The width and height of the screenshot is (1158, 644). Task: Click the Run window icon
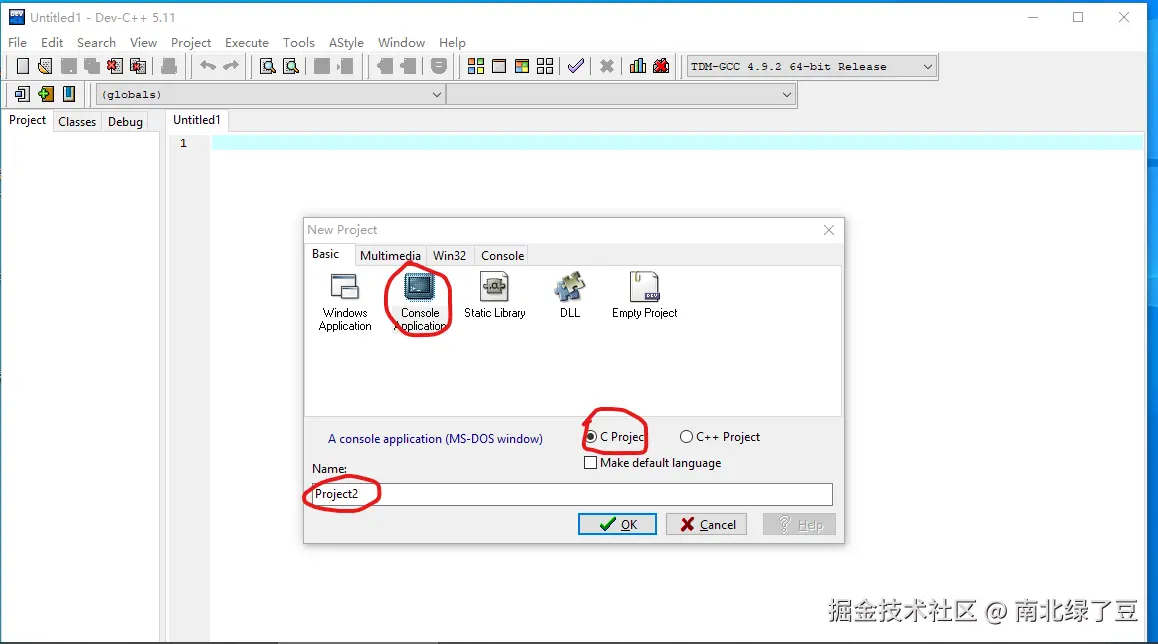tap(499, 66)
